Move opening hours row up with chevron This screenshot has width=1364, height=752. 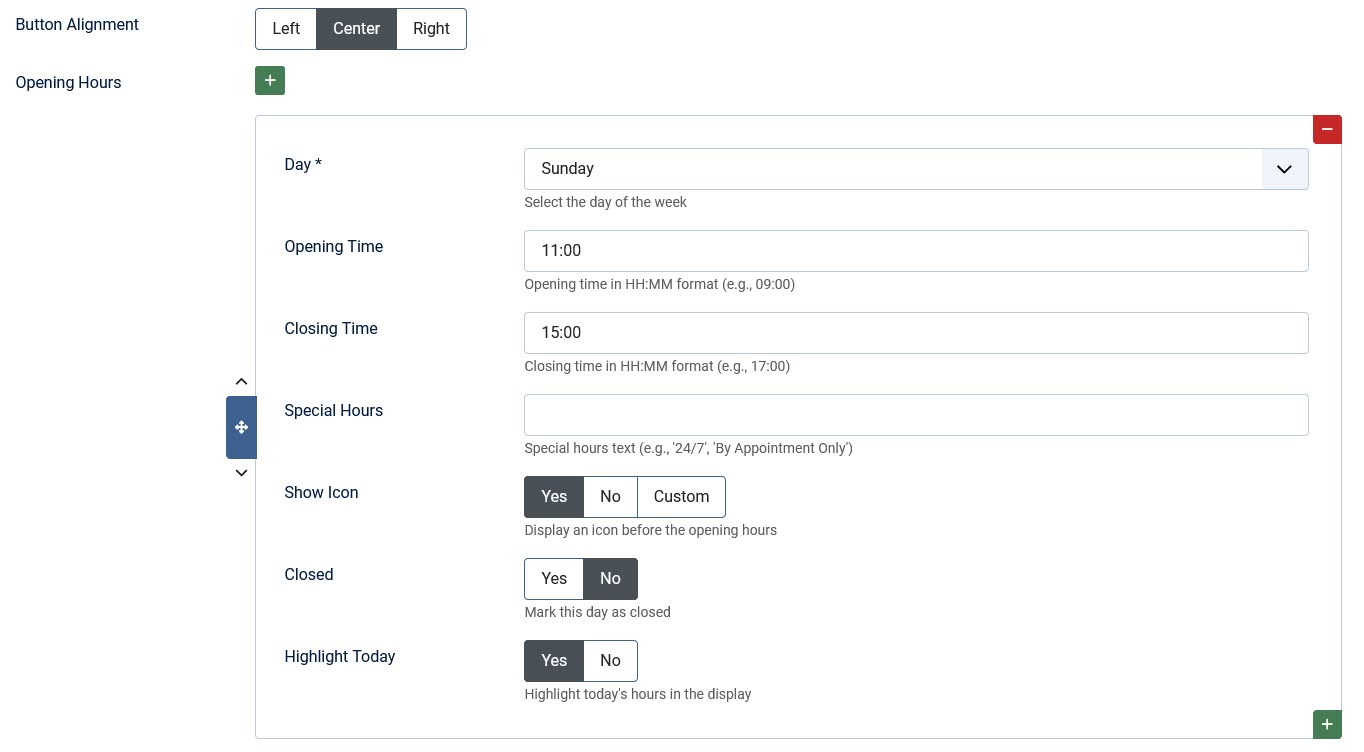click(241, 381)
